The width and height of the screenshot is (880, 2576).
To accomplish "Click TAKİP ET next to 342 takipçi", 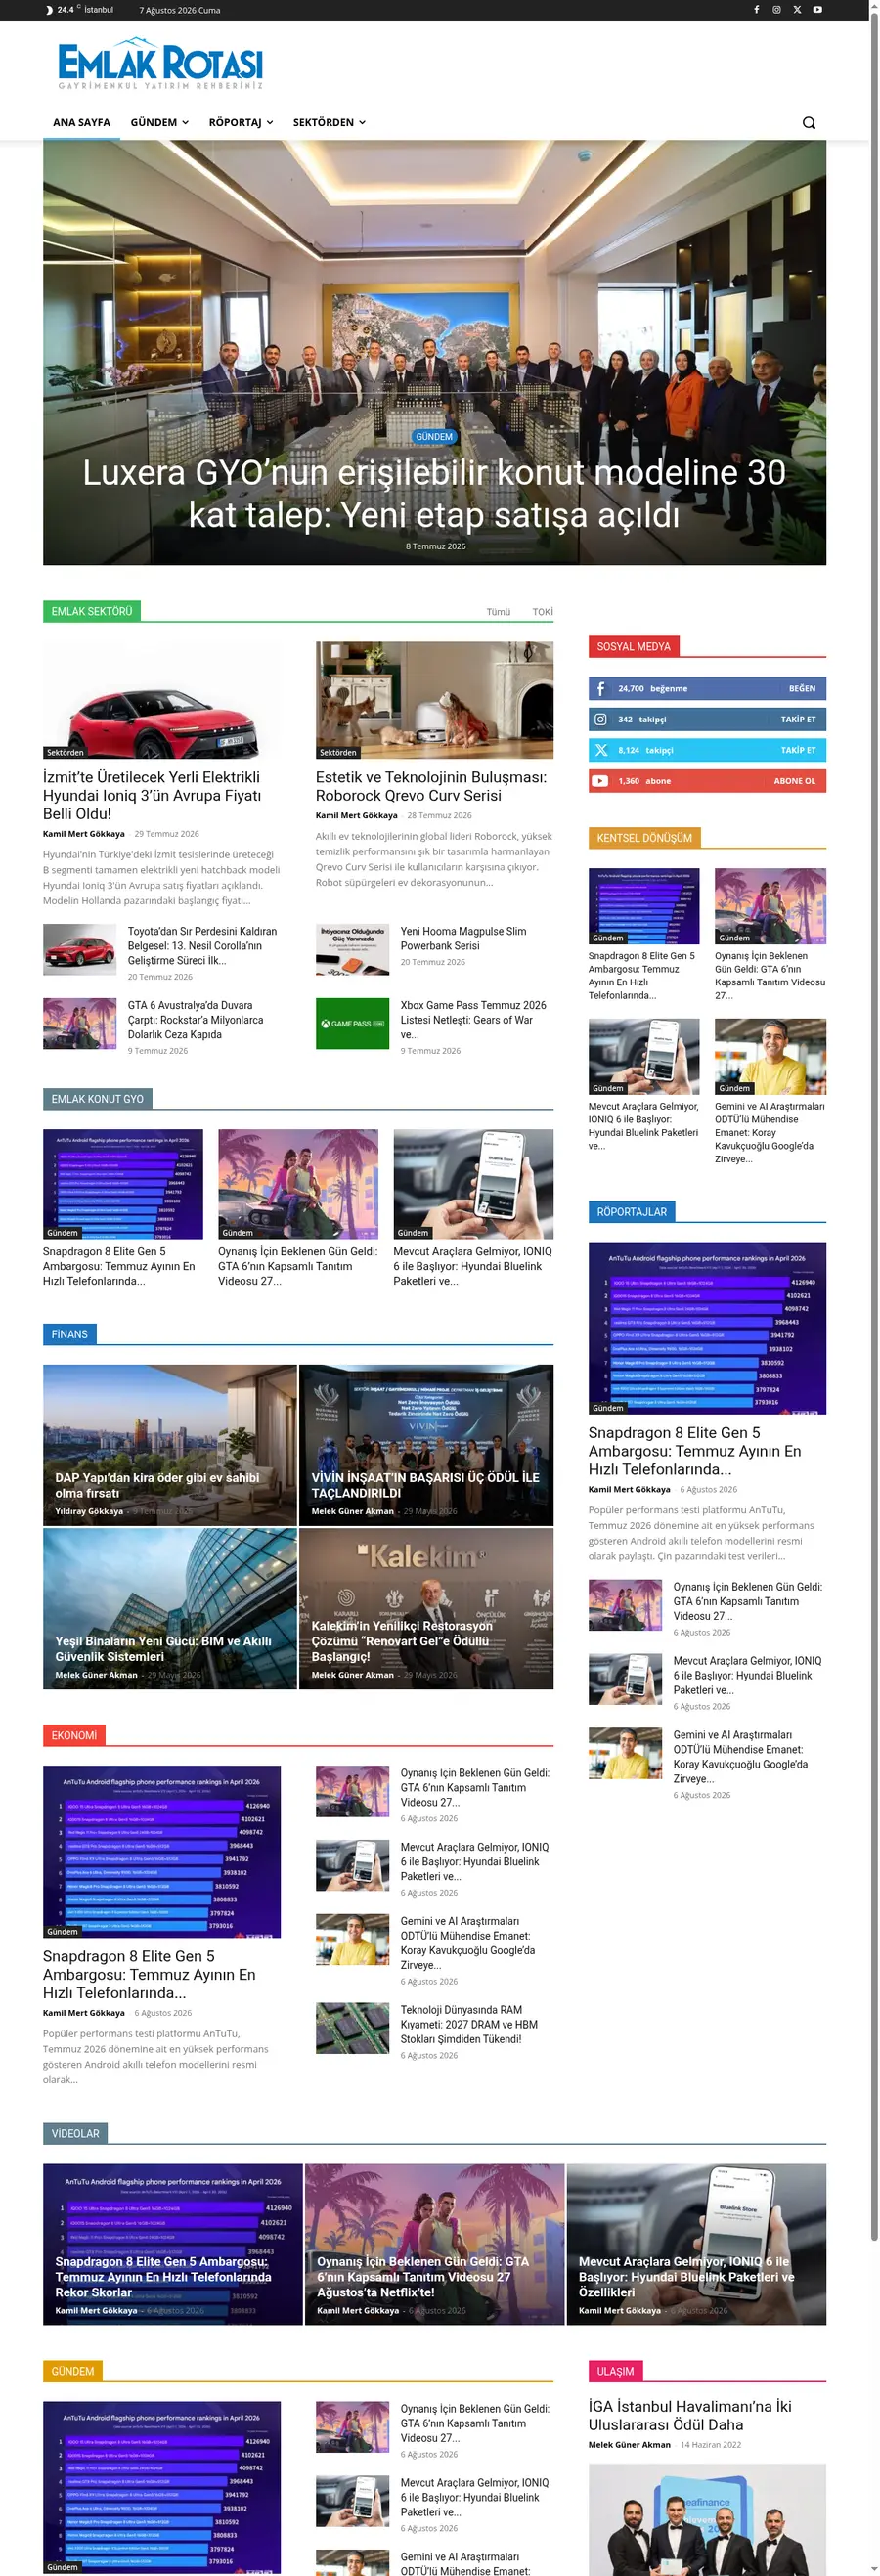I will click(798, 720).
